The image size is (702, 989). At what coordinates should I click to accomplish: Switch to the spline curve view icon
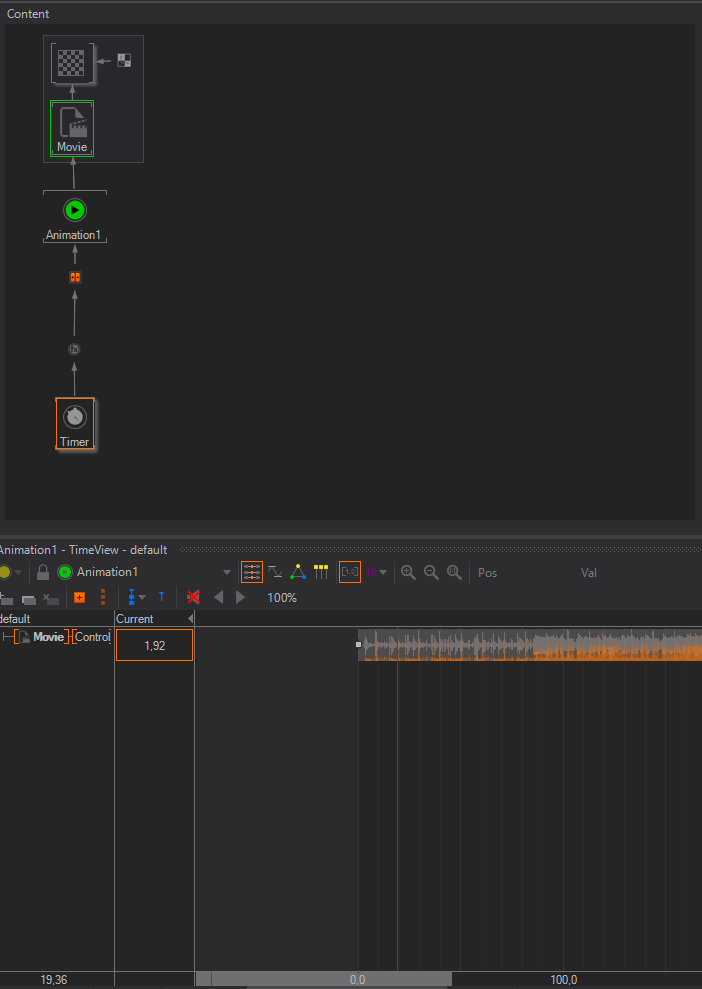click(275, 572)
